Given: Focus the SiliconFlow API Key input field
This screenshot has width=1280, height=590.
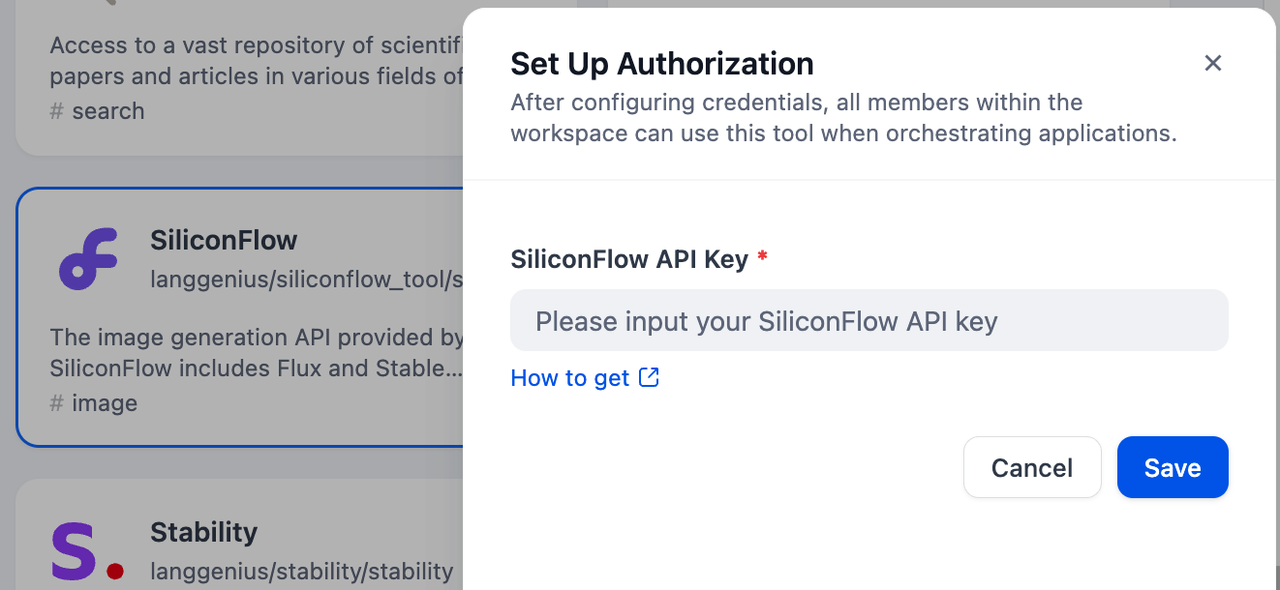Looking at the screenshot, I should point(868,321).
